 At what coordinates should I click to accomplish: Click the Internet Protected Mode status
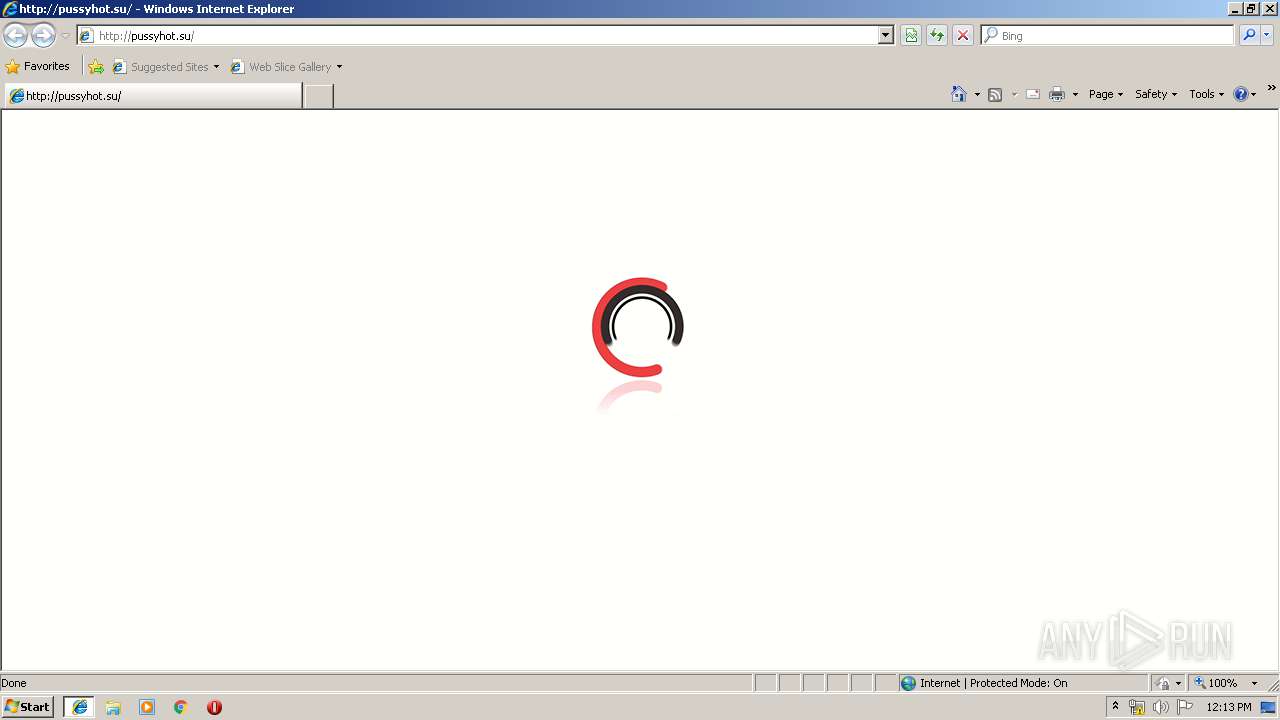tap(993, 683)
